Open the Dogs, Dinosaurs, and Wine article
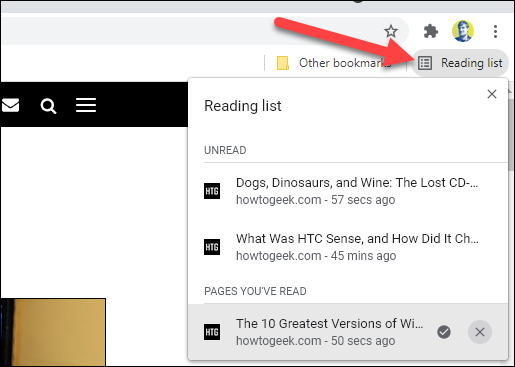The width and height of the screenshot is (515, 367). click(348, 191)
